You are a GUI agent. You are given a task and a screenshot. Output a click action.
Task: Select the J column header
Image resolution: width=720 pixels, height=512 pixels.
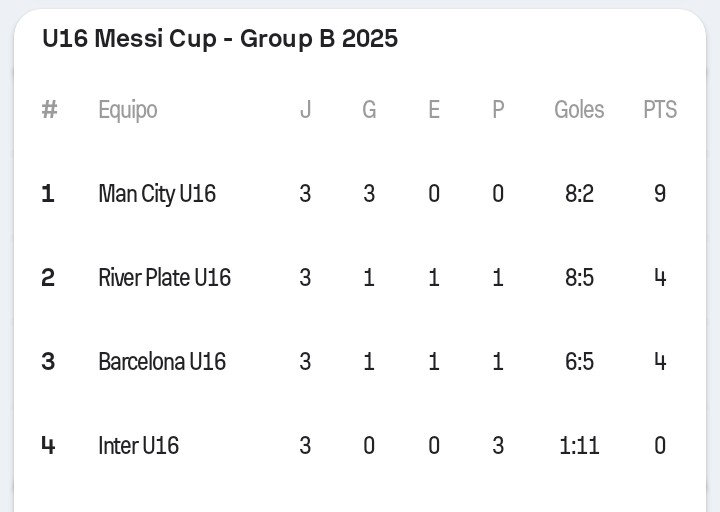305,109
